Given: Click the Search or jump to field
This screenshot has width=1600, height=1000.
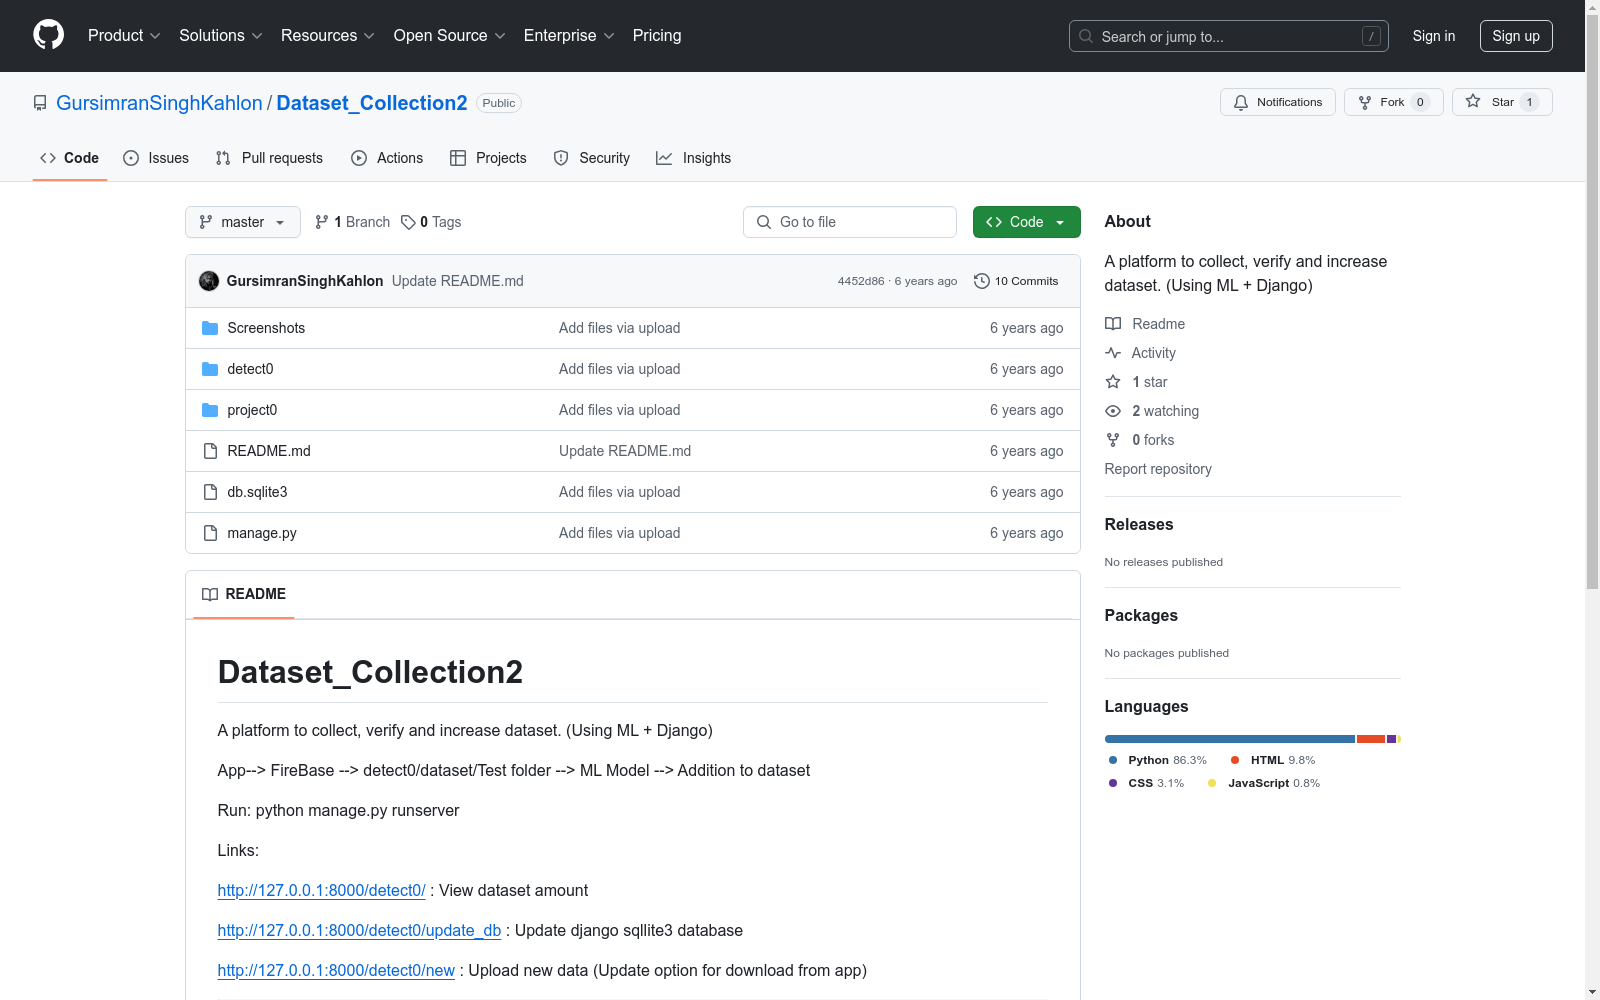Looking at the screenshot, I should point(1229,36).
